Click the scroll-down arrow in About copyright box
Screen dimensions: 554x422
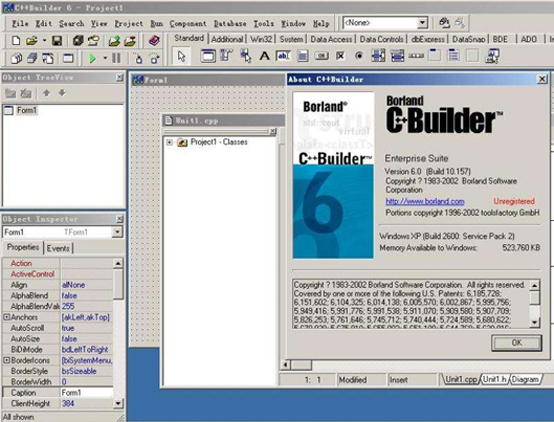(x=535, y=322)
